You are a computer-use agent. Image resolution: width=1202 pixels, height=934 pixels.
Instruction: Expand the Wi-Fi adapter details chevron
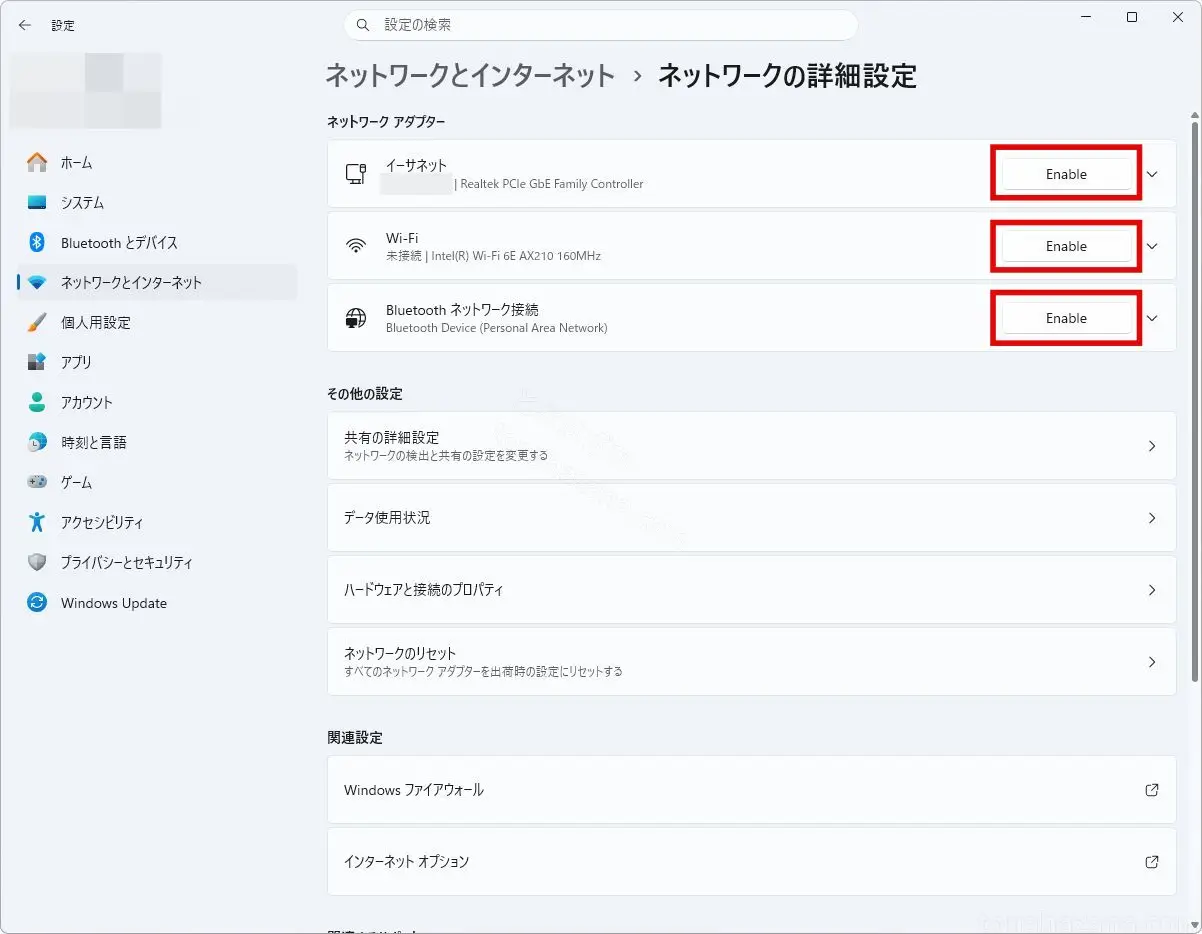click(x=1152, y=246)
